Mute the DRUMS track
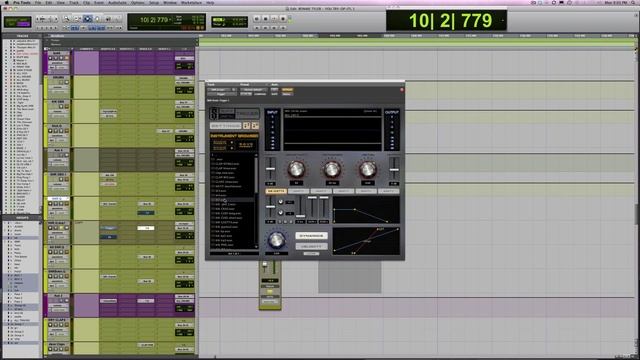The width and height of the screenshot is (640, 360). [x=67, y=82]
